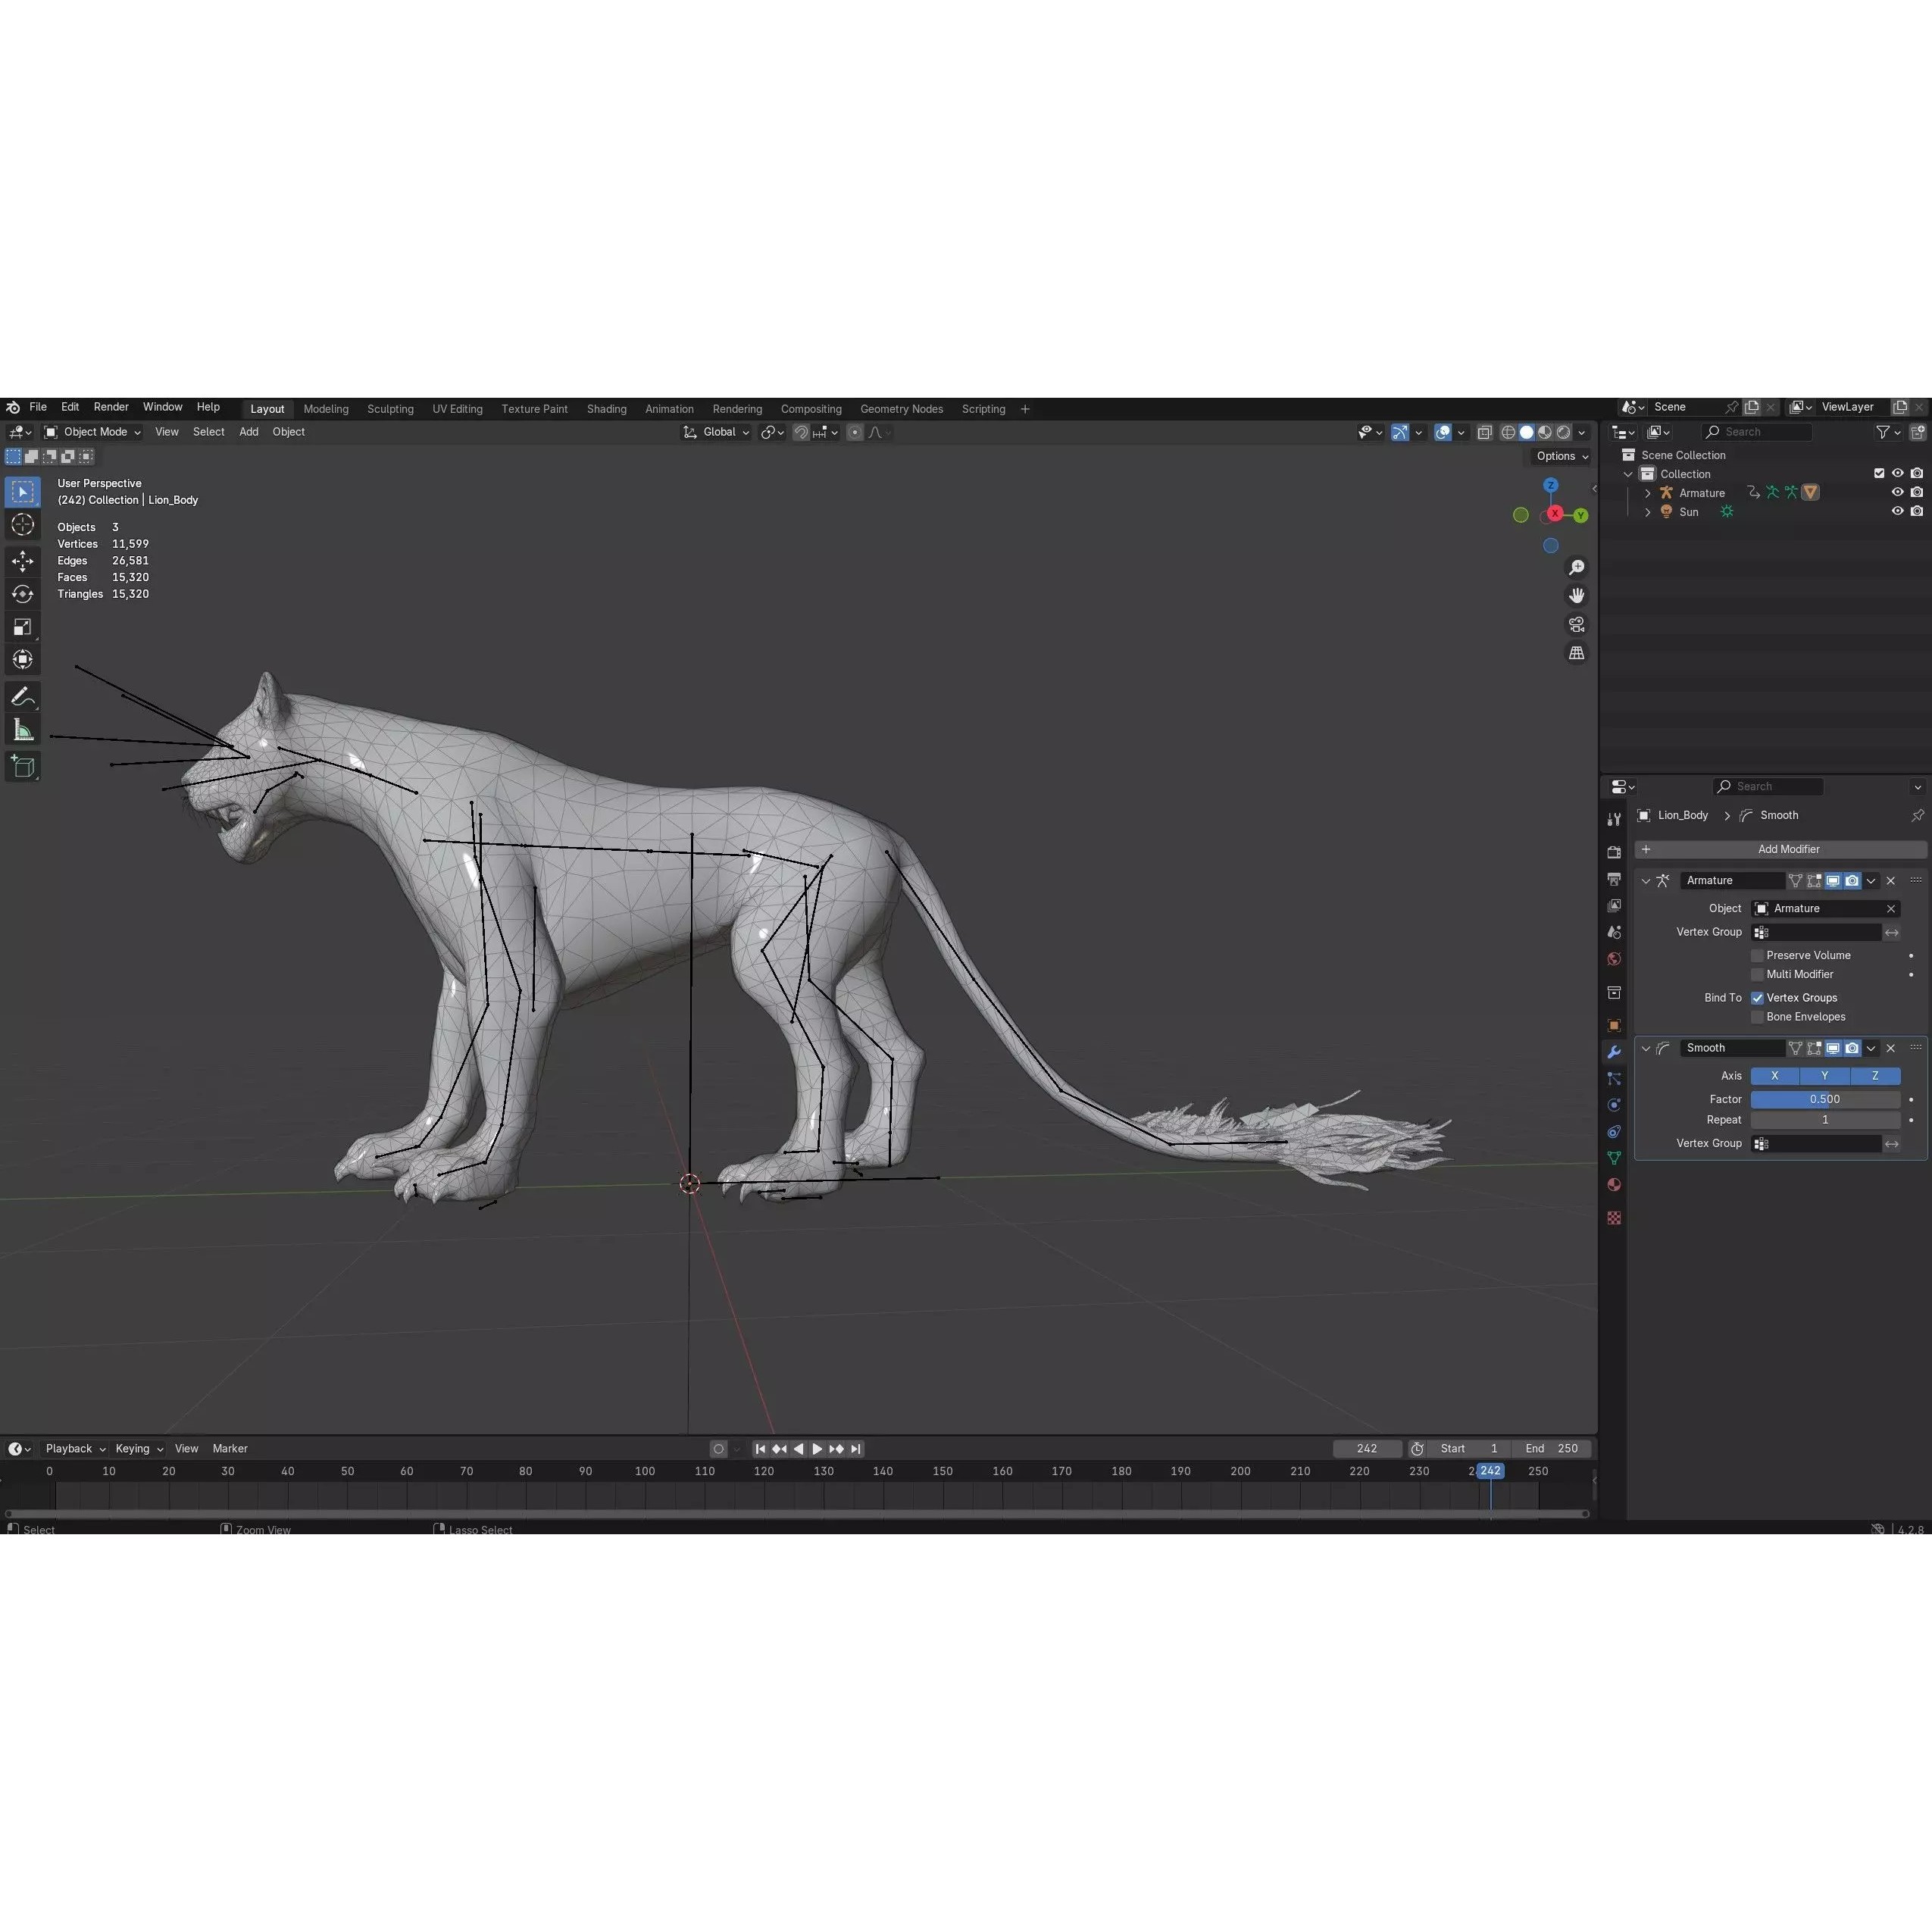This screenshot has height=1932, width=1932.
Task: Select the Rotate tool
Action: [22, 594]
